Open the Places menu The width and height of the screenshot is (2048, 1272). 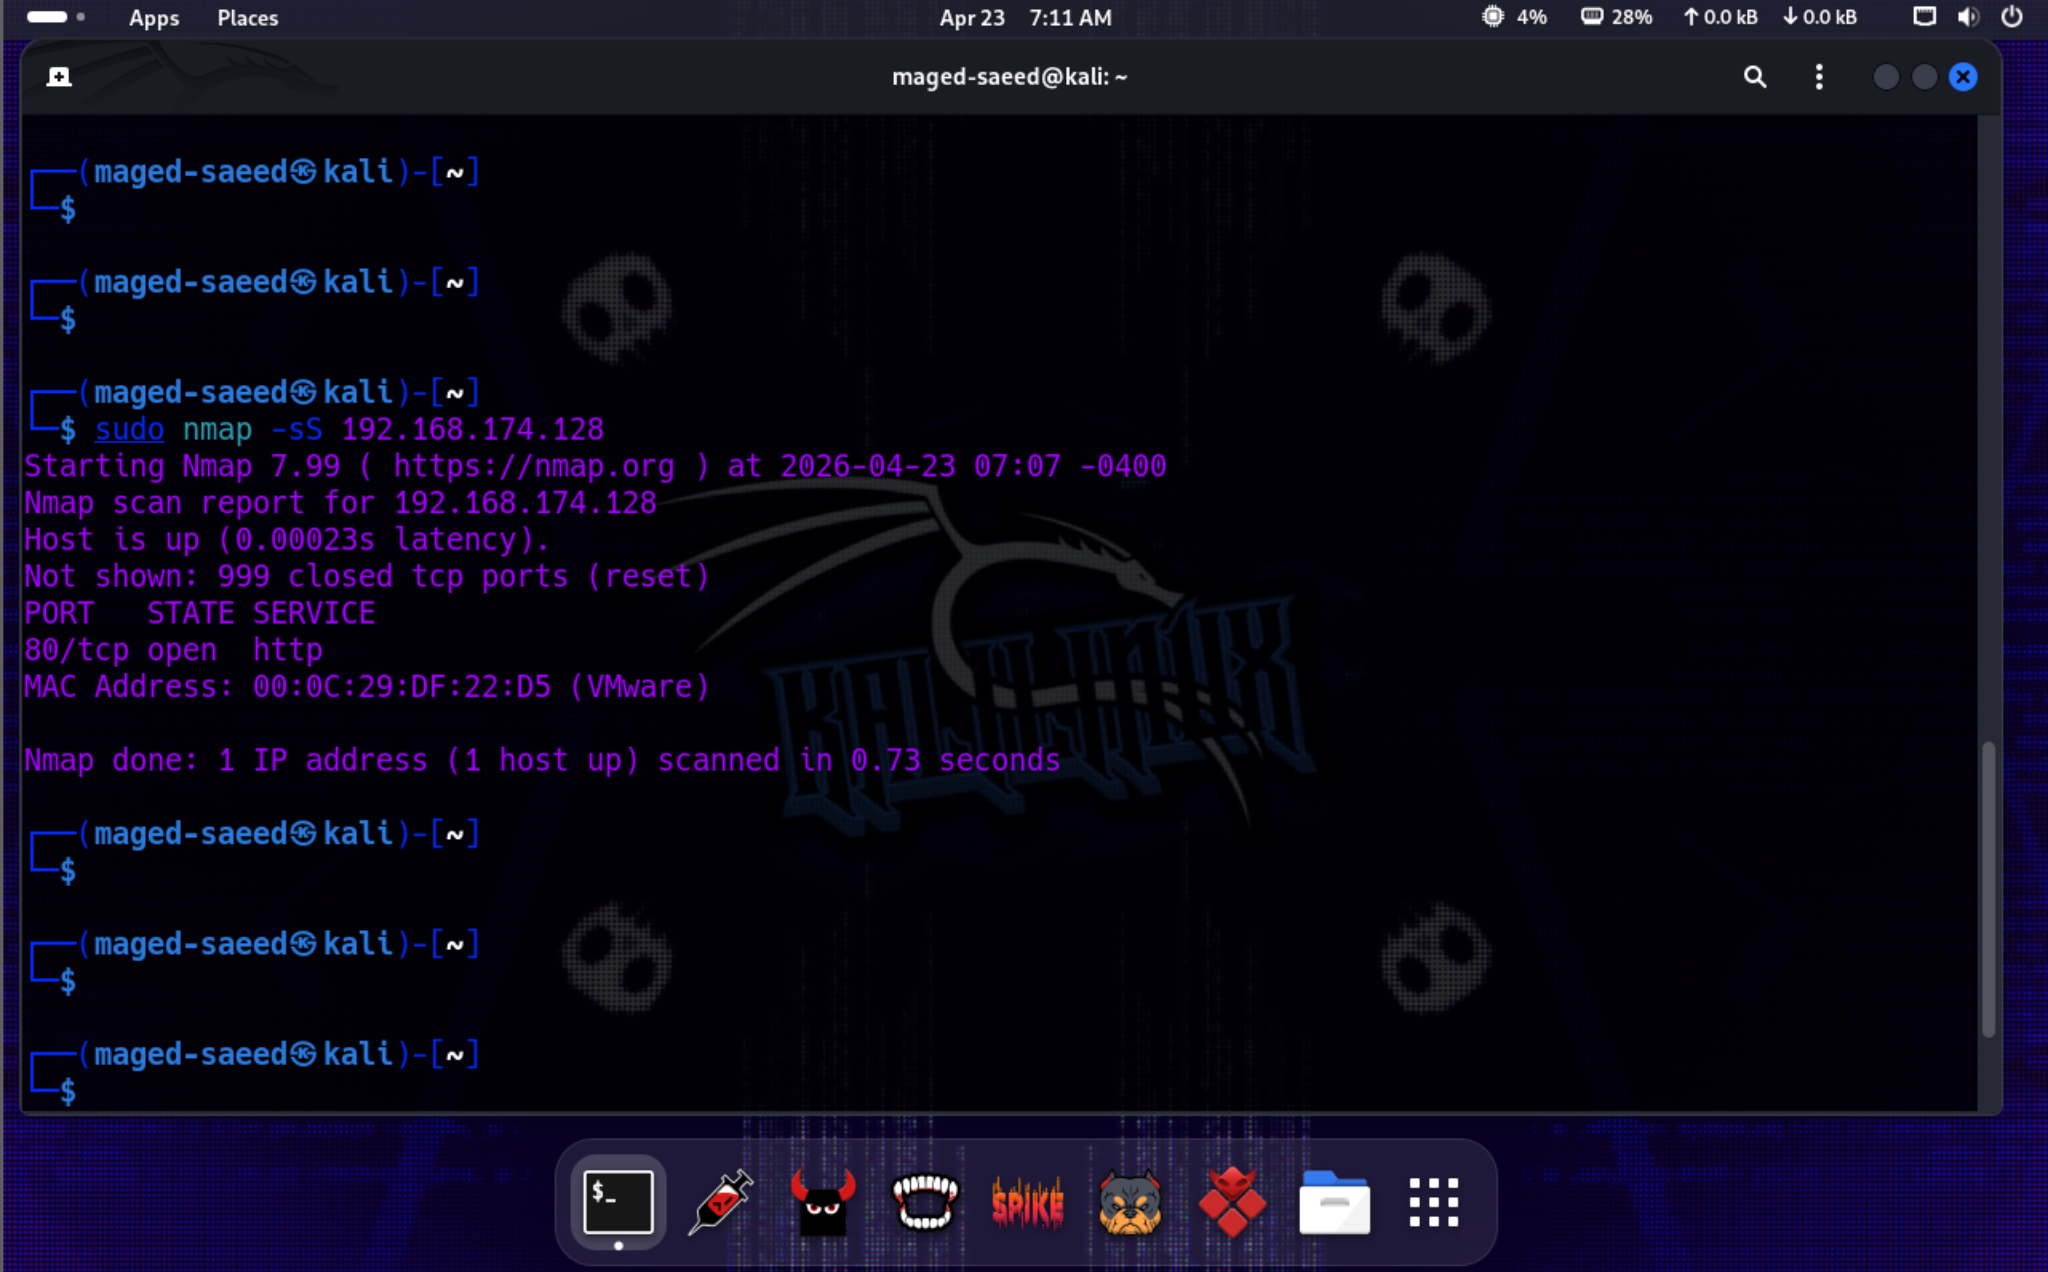(246, 17)
